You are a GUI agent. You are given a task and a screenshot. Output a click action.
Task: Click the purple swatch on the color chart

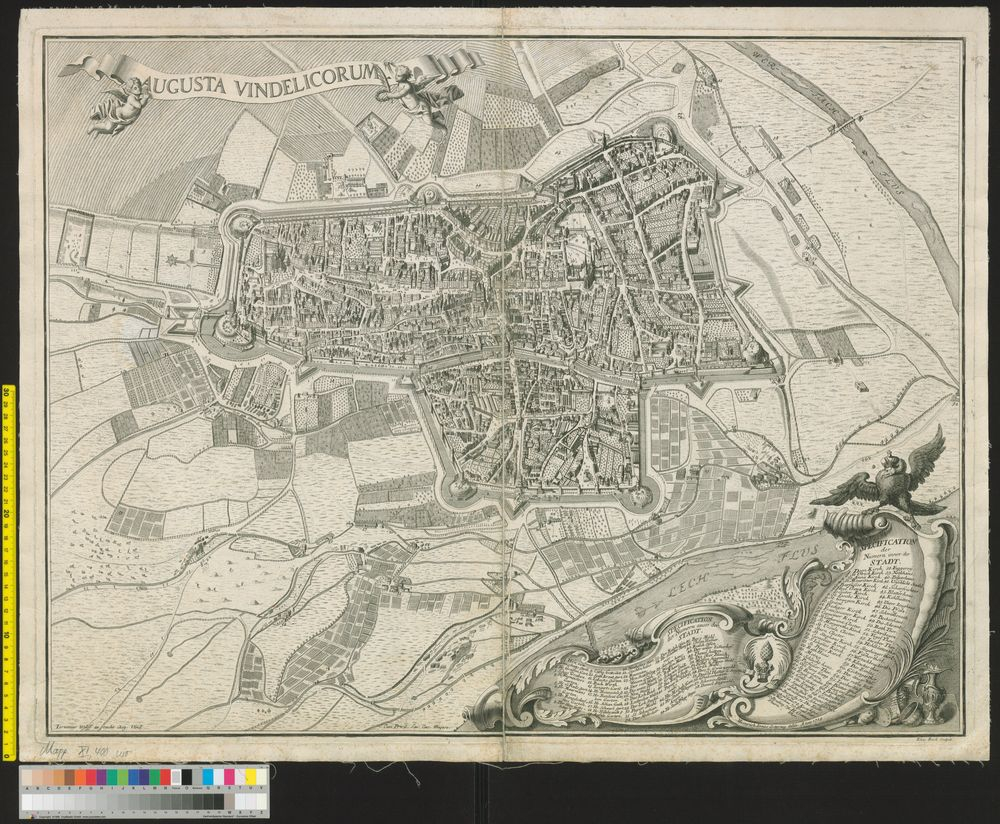pyautogui.click(x=101, y=777)
